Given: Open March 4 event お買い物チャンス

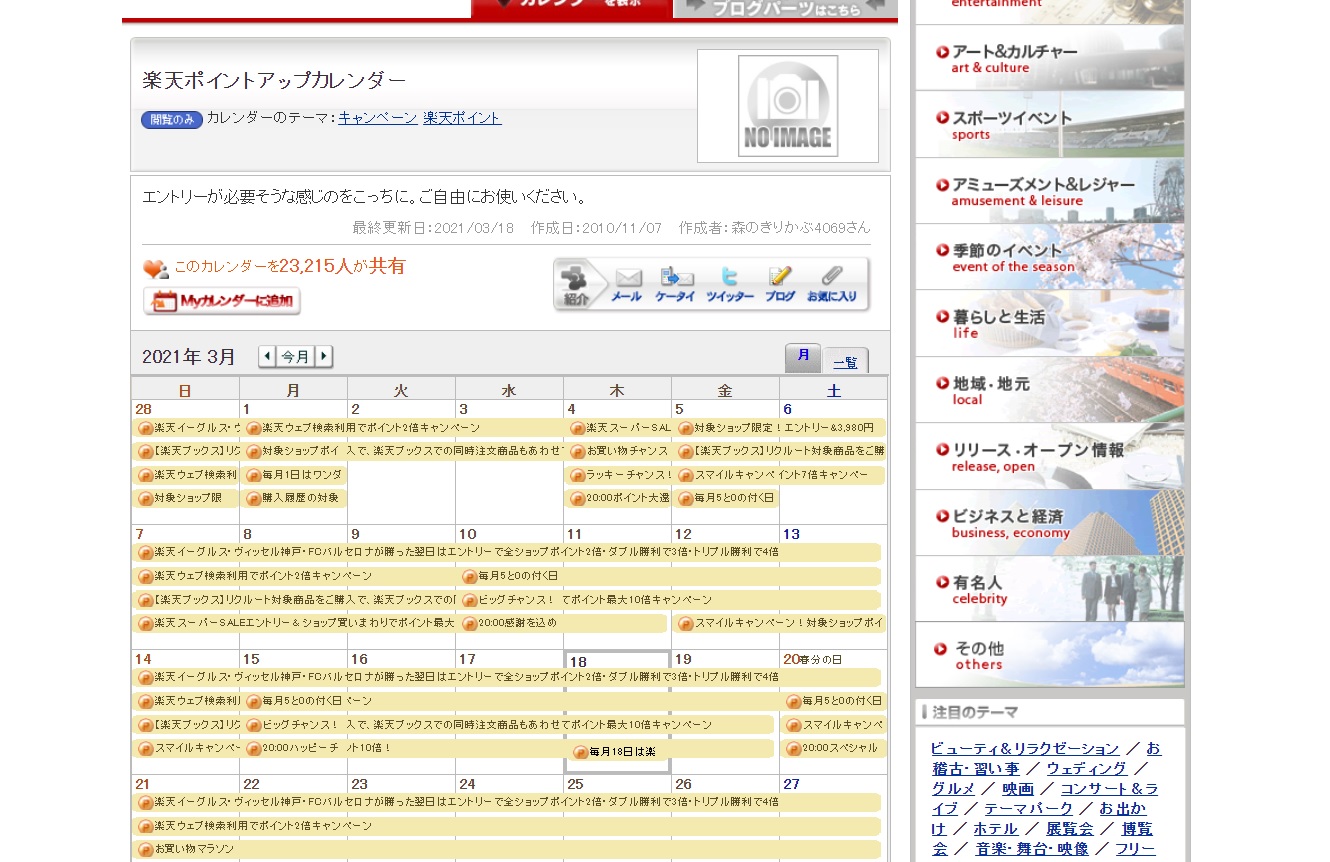Looking at the screenshot, I should click(x=619, y=451).
